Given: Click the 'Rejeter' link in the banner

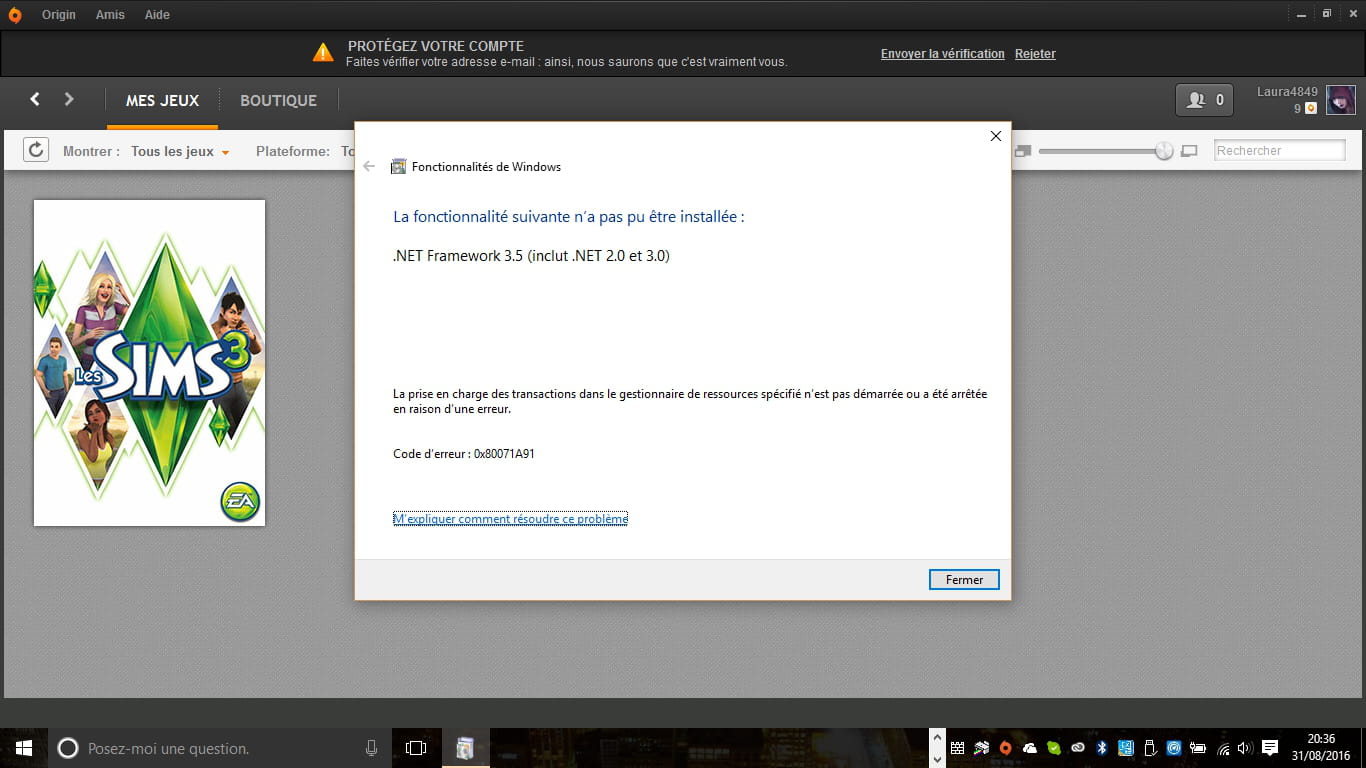Looking at the screenshot, I should point(1035,54).
